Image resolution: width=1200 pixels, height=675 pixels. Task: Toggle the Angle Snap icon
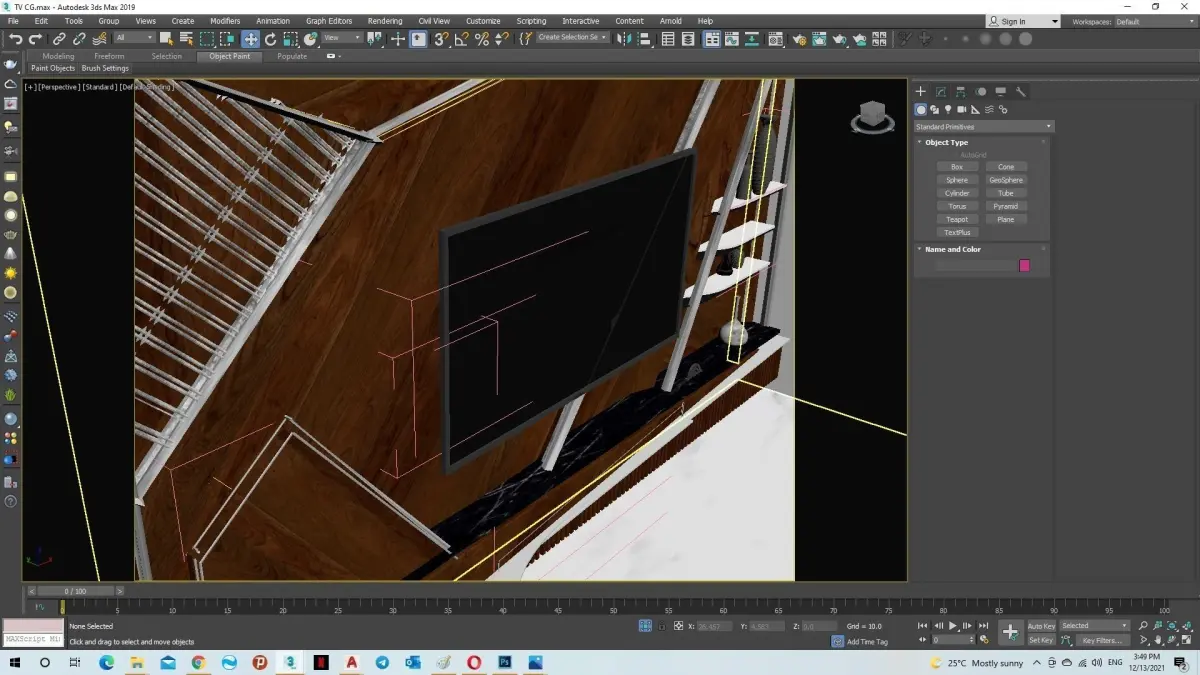click(461, 39)
